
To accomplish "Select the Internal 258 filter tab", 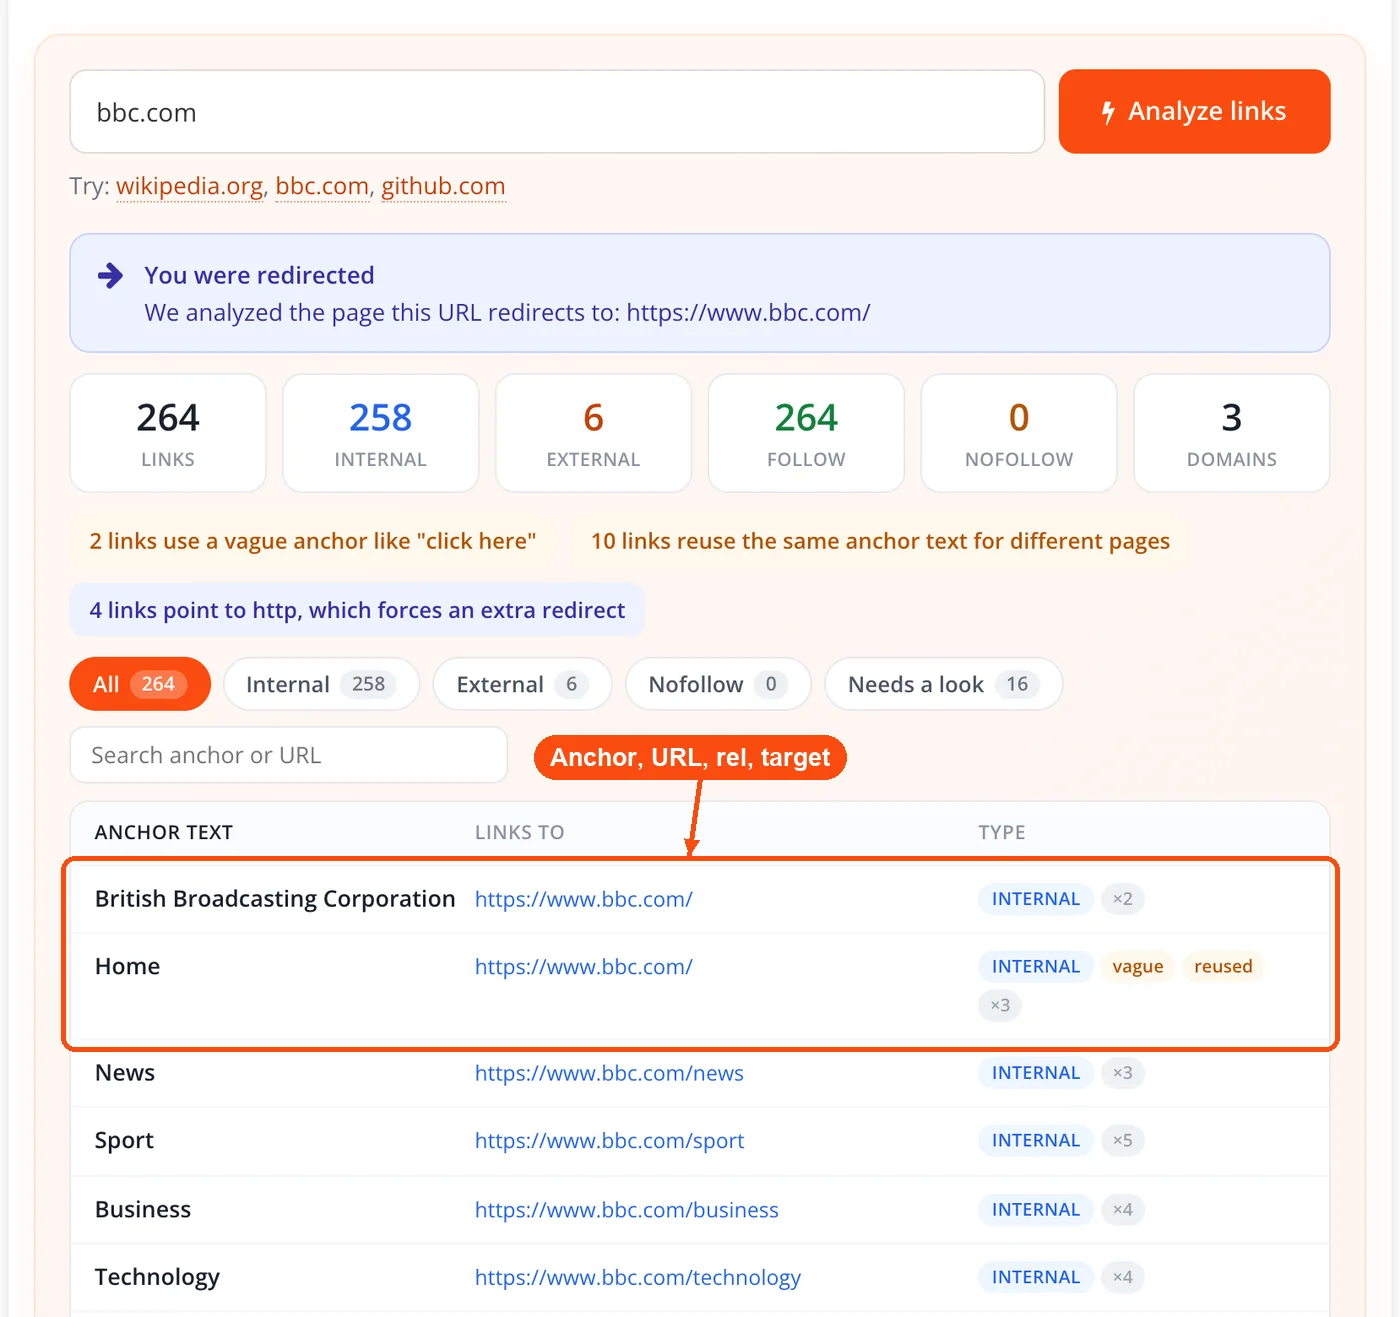I will (x=321, y=684).
